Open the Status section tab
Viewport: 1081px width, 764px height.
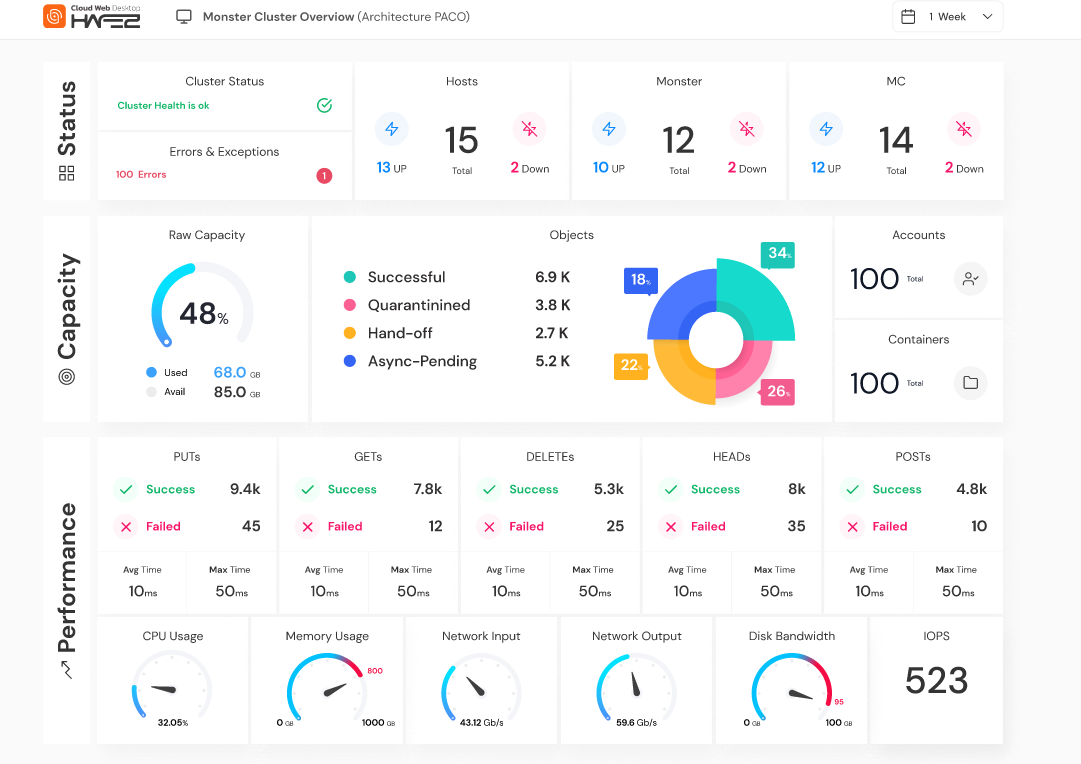pyautogui.click(x=66, y=131)
